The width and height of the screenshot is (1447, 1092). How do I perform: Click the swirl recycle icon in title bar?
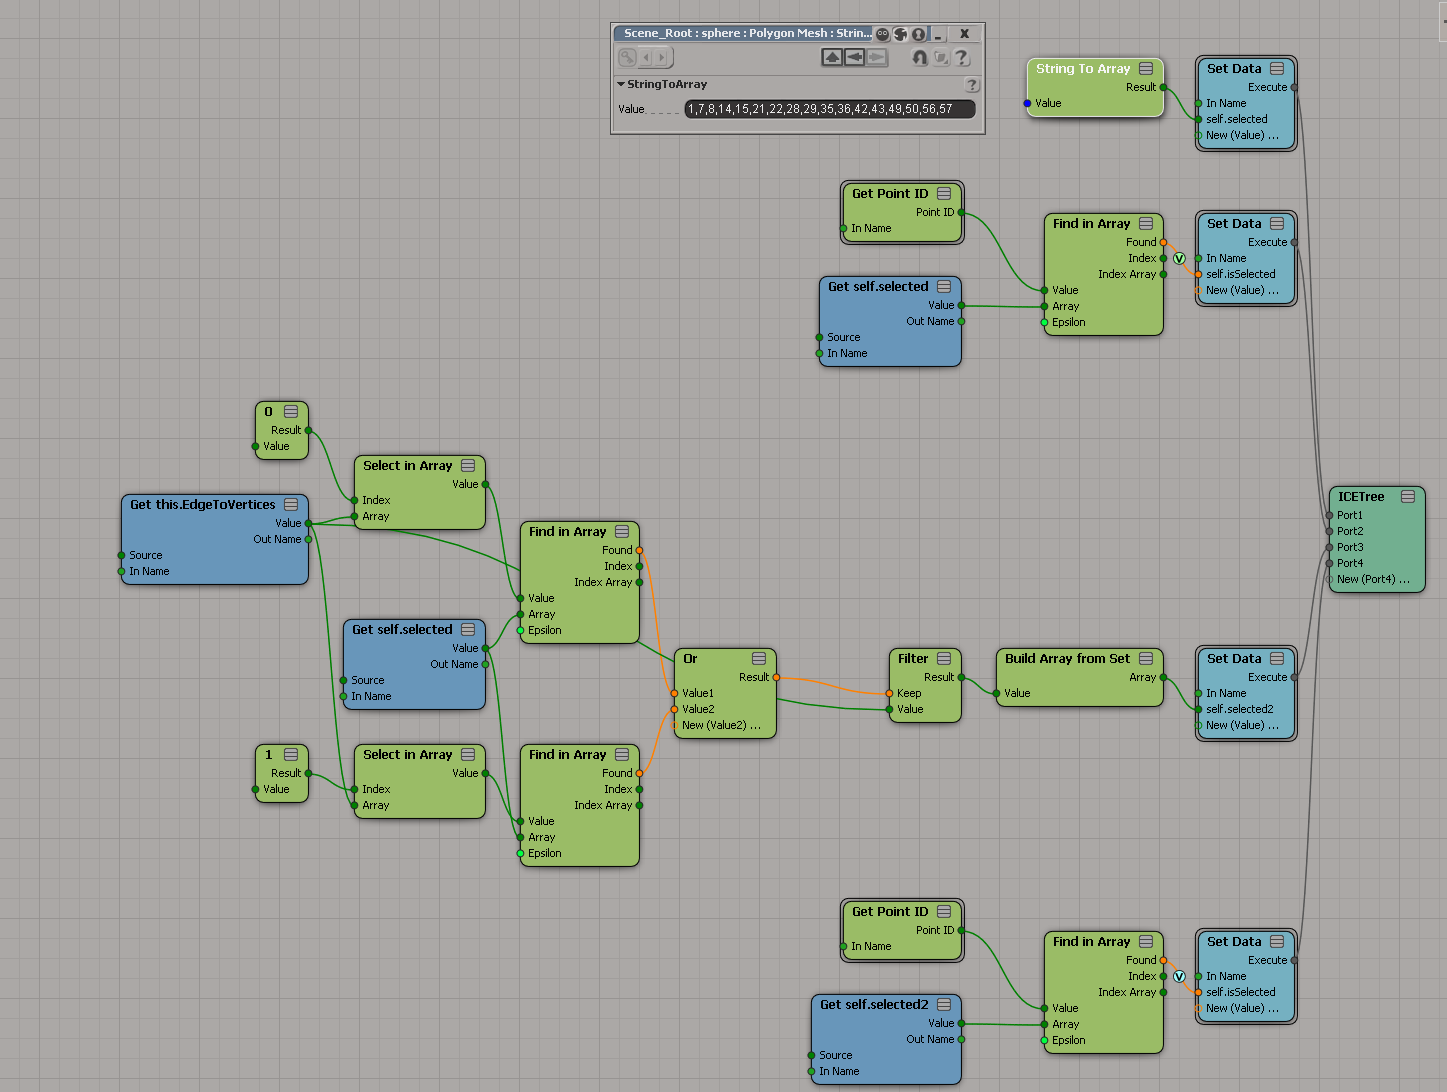tap(900, 34)
